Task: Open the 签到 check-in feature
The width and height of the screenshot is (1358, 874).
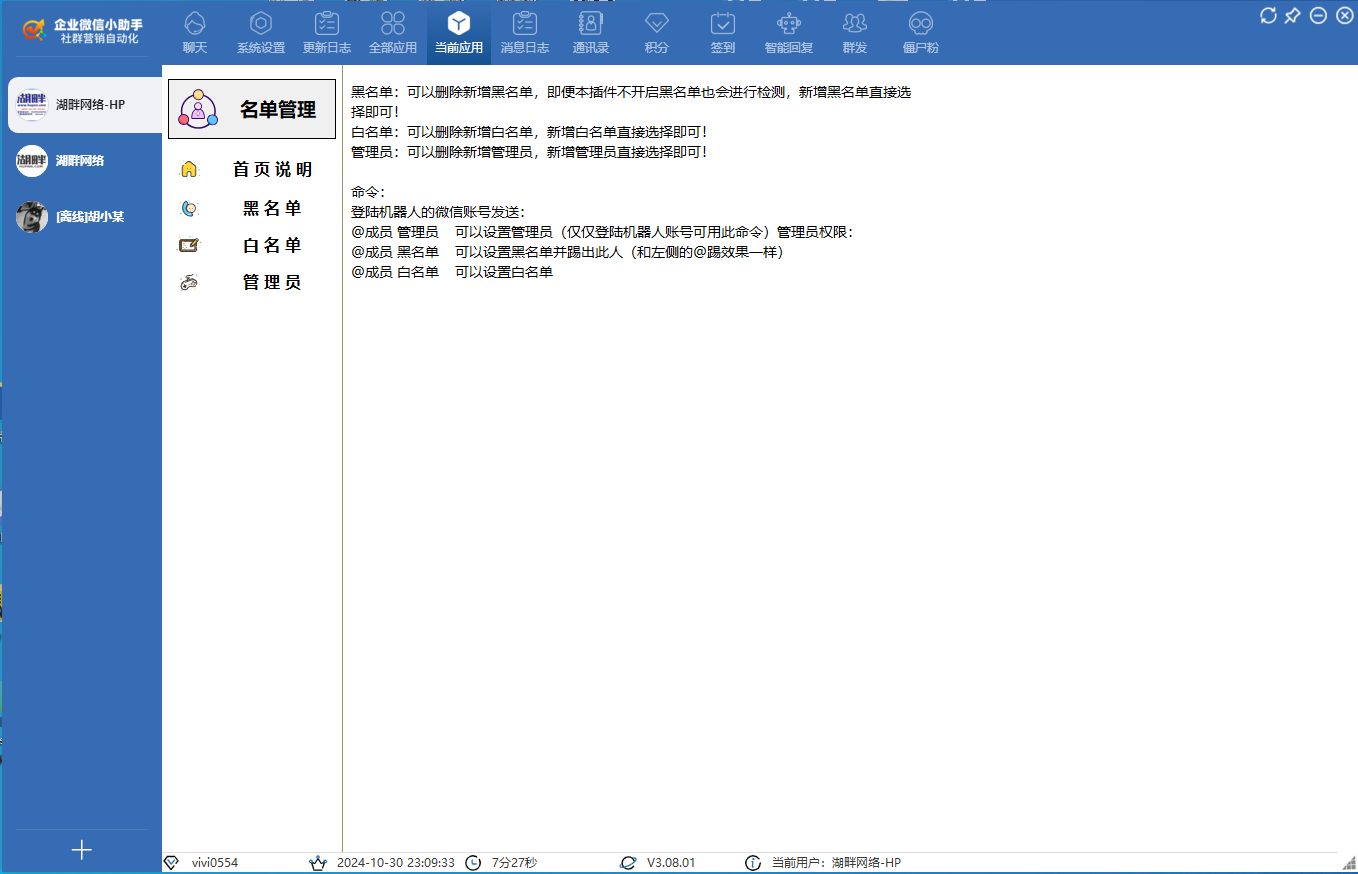Action: tap(722, 30)
